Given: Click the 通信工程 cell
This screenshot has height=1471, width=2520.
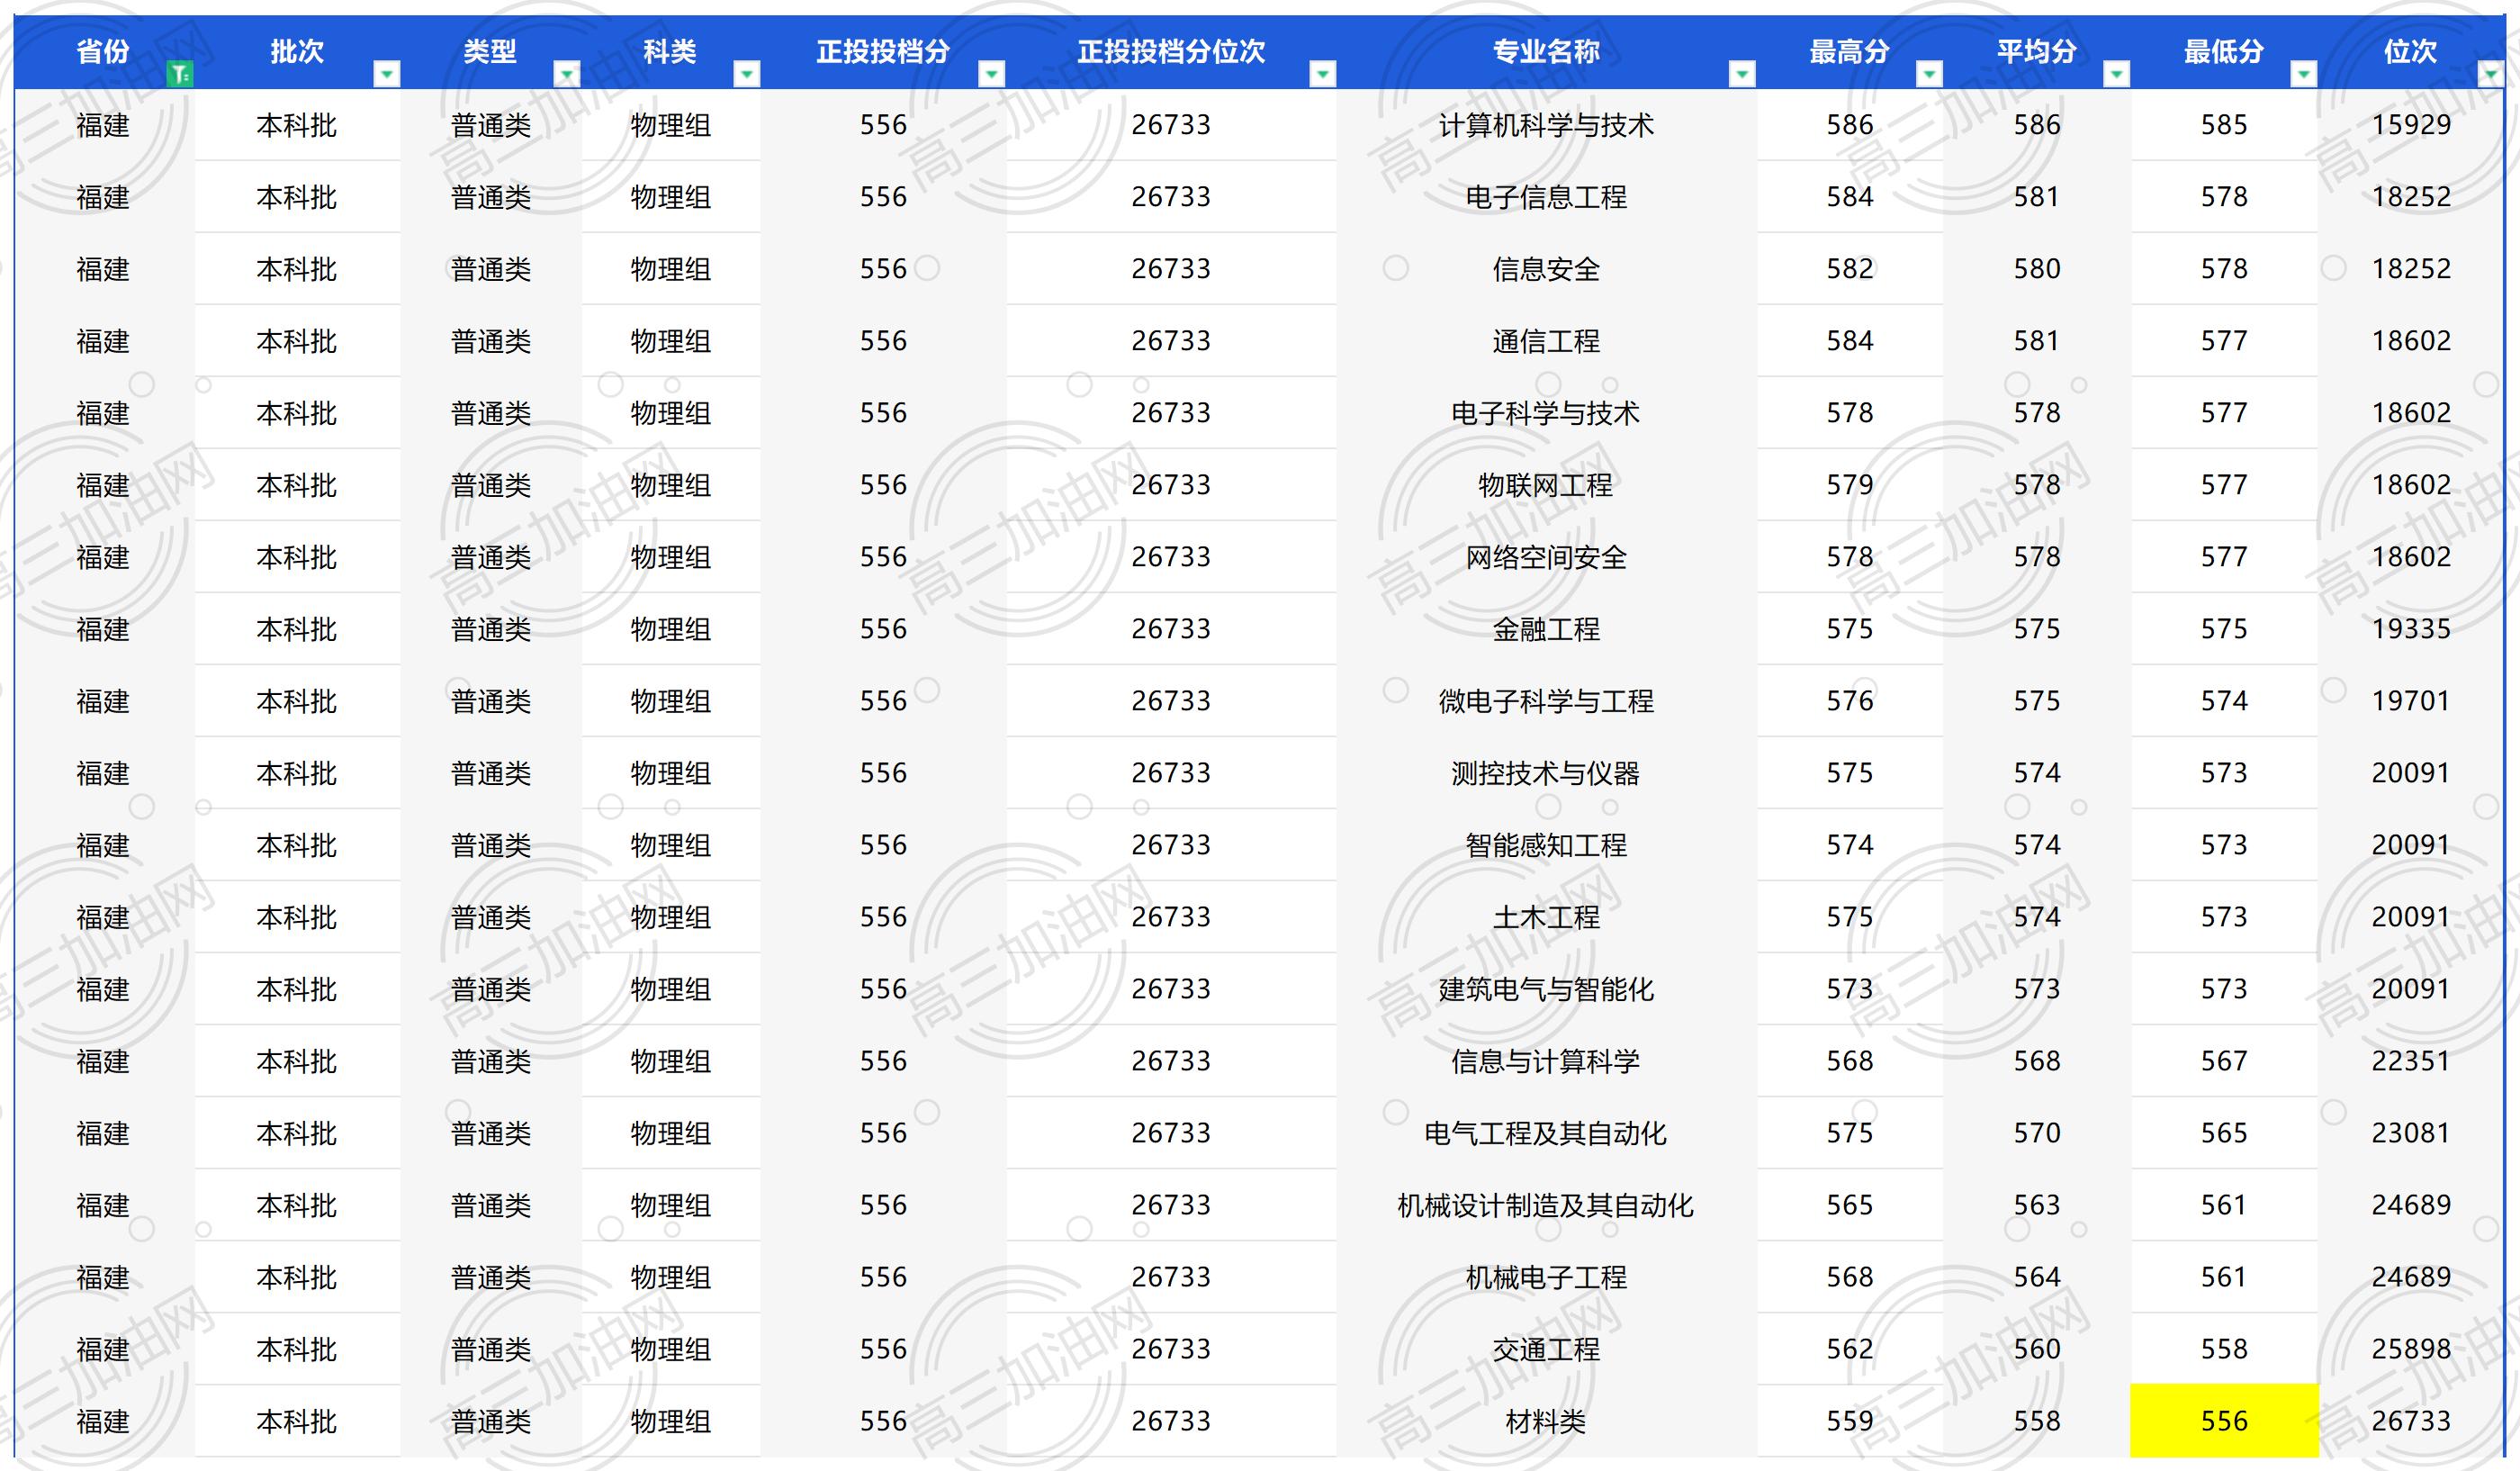Looking at the screenshot, I should click(1546, 341).
